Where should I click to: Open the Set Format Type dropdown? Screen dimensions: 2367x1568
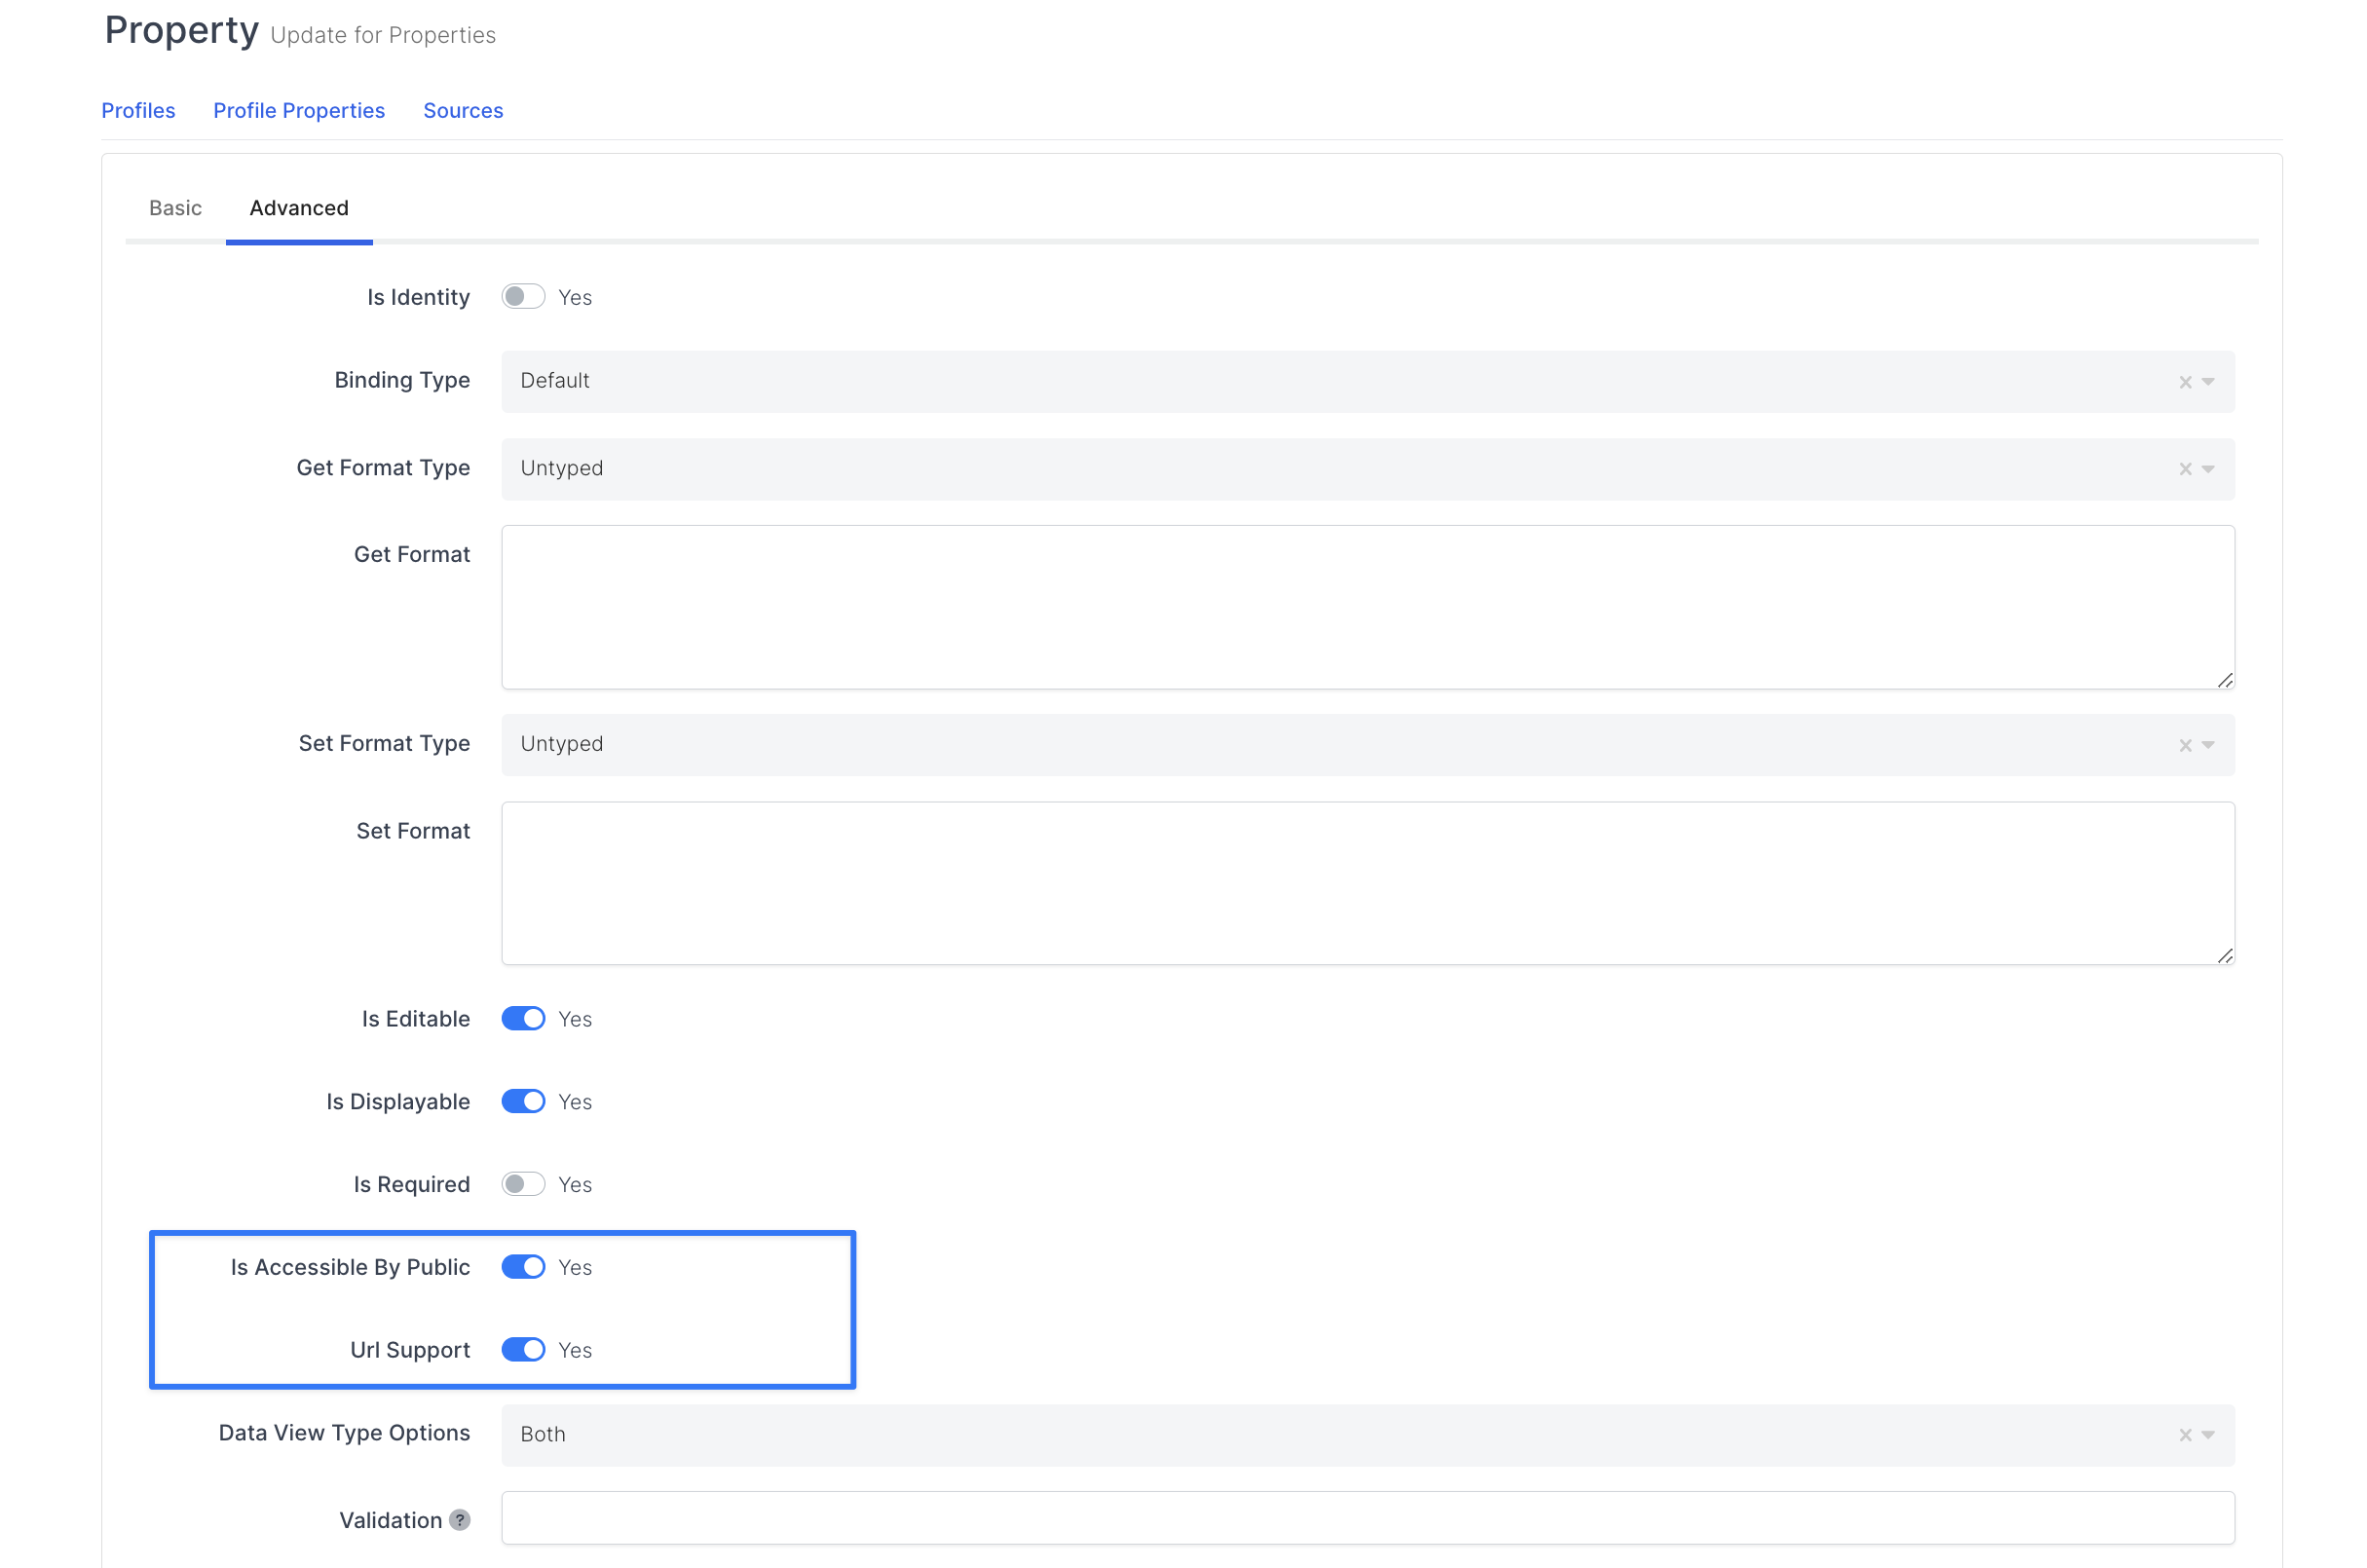2207,744
